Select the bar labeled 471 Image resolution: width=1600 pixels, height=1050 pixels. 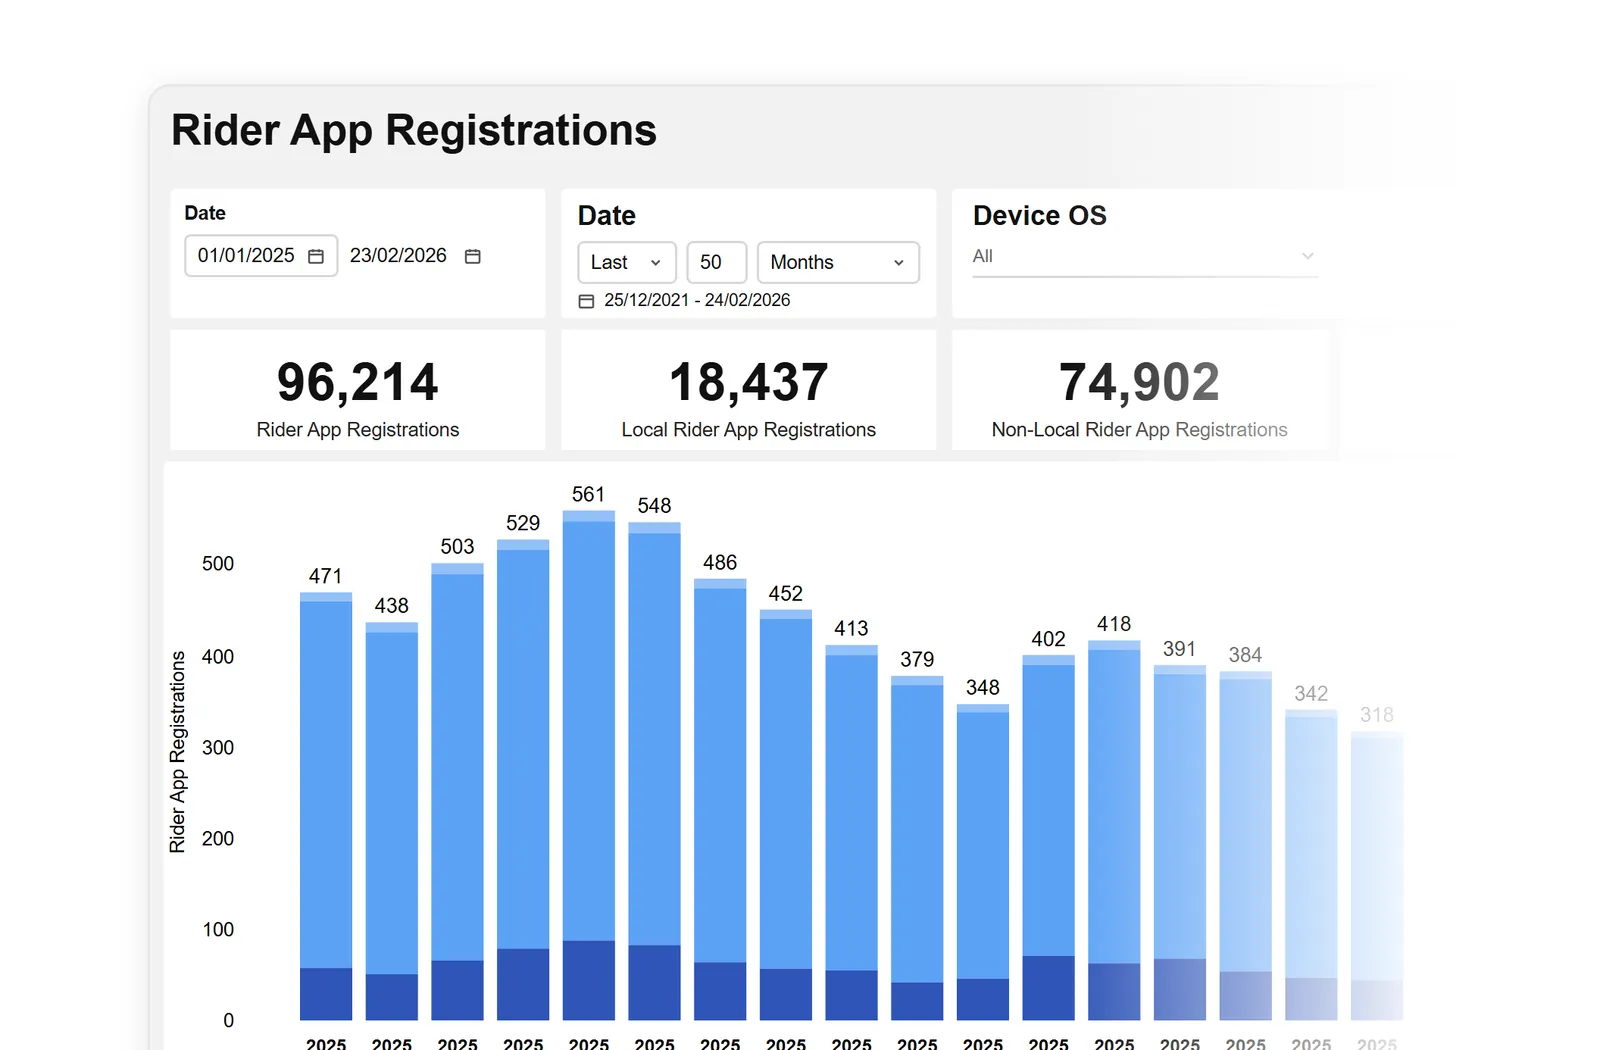(x=326, y=806)
